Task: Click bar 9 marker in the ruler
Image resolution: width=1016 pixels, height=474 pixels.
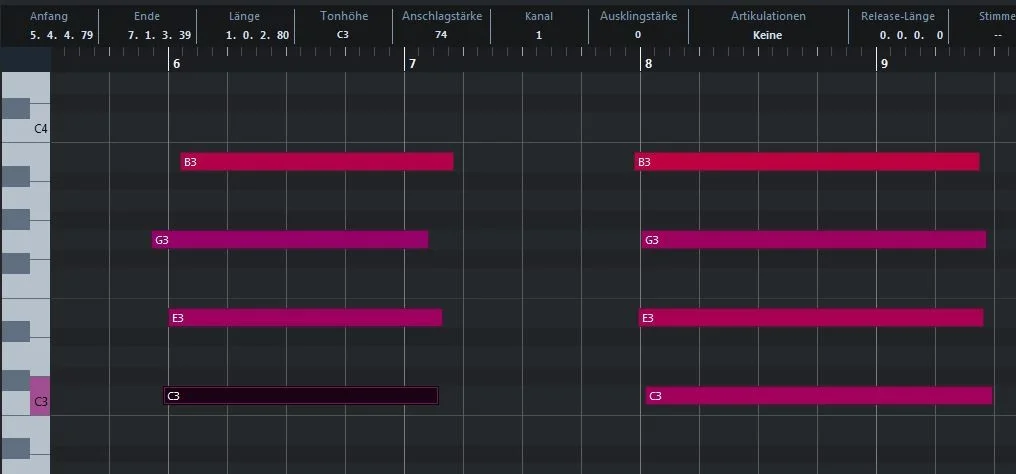Action: pyautogui.click(x=884, y=63)
